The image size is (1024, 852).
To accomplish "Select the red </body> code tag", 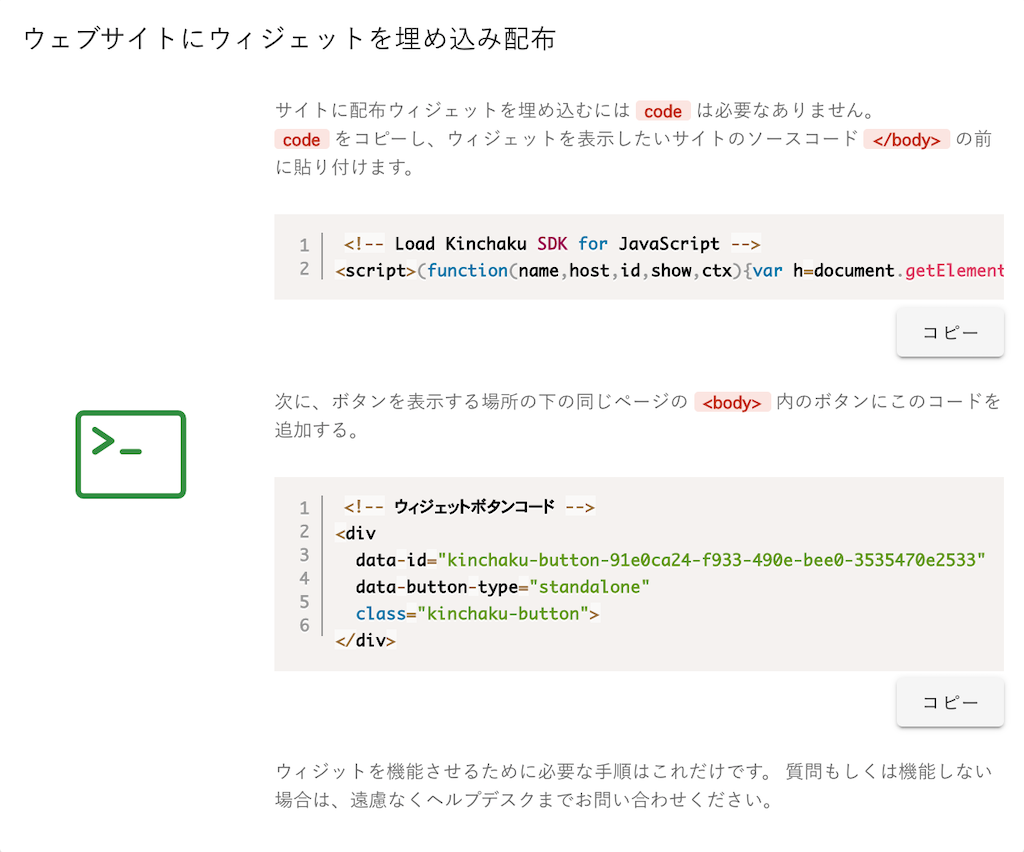I will pos(906,140).
